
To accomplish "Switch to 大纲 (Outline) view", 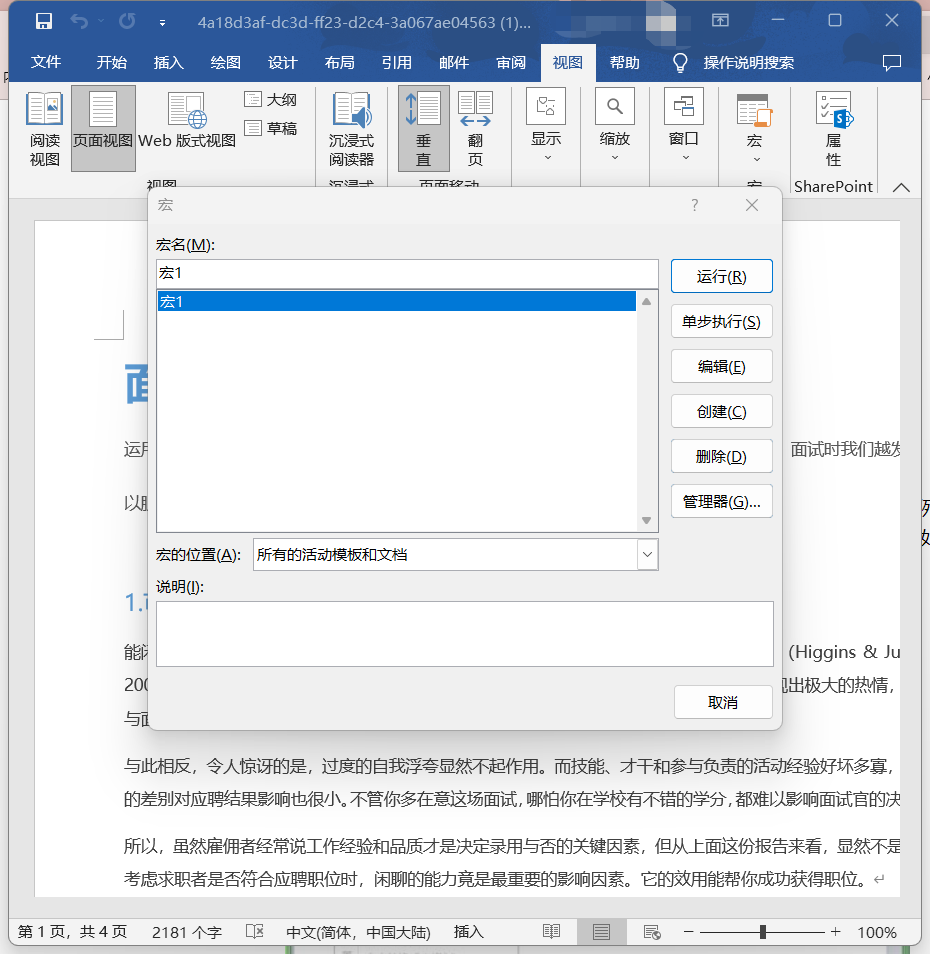I will click(x=268, y=100).
